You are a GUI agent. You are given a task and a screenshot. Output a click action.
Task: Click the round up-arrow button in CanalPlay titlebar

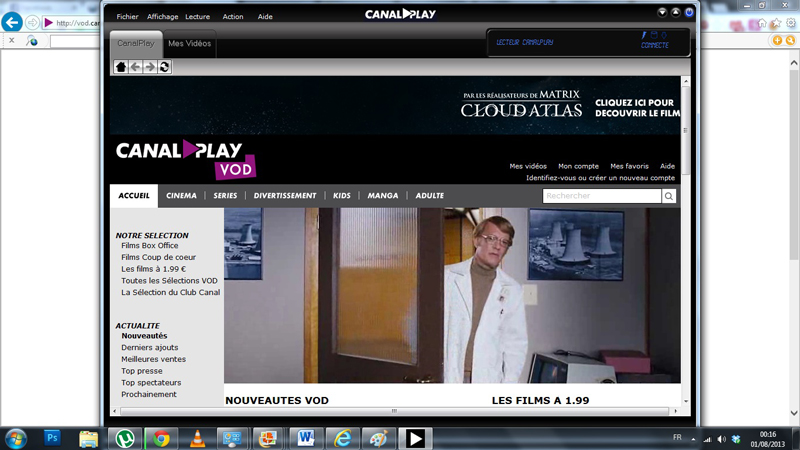676,13
